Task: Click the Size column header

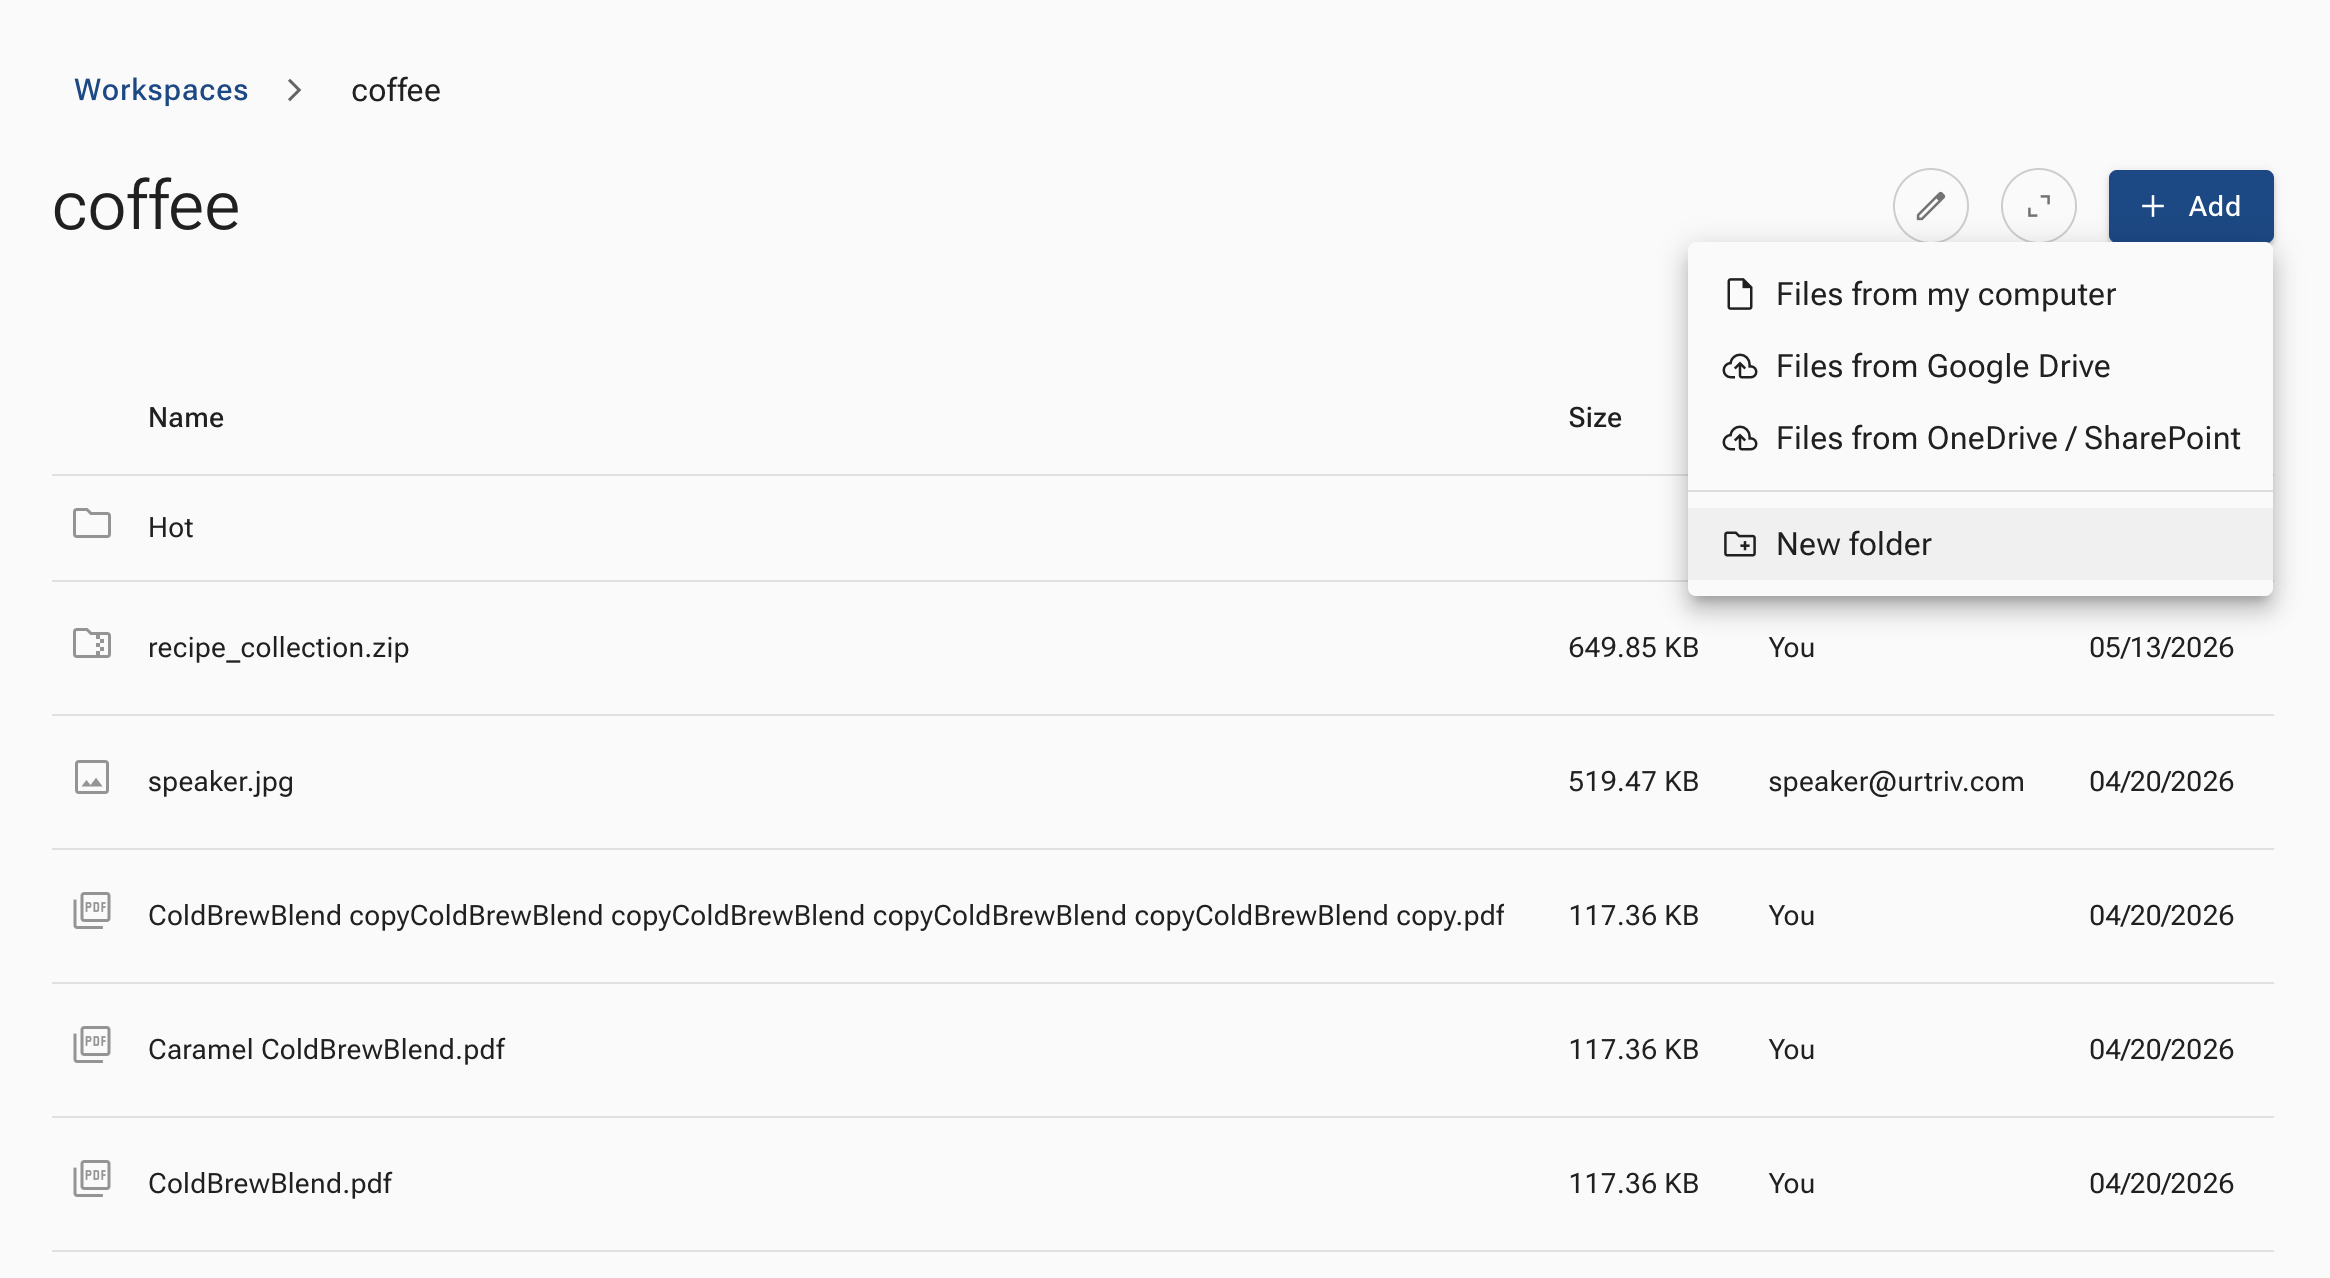Action: point(1595,417)
